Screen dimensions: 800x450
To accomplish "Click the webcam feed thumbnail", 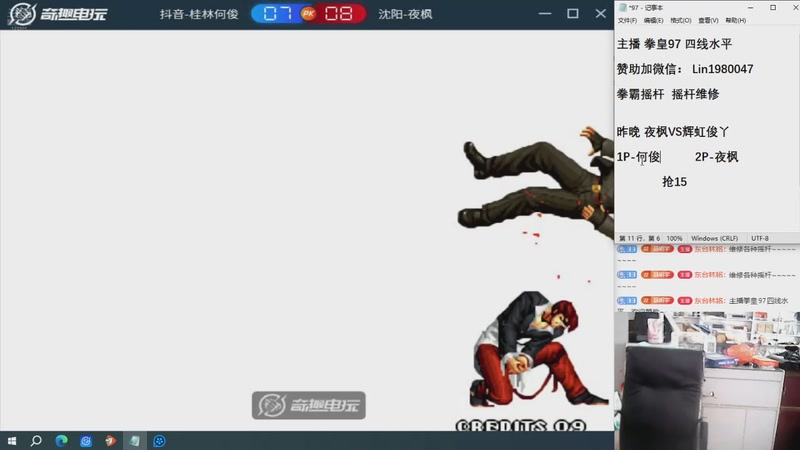I will click(707, 381).
